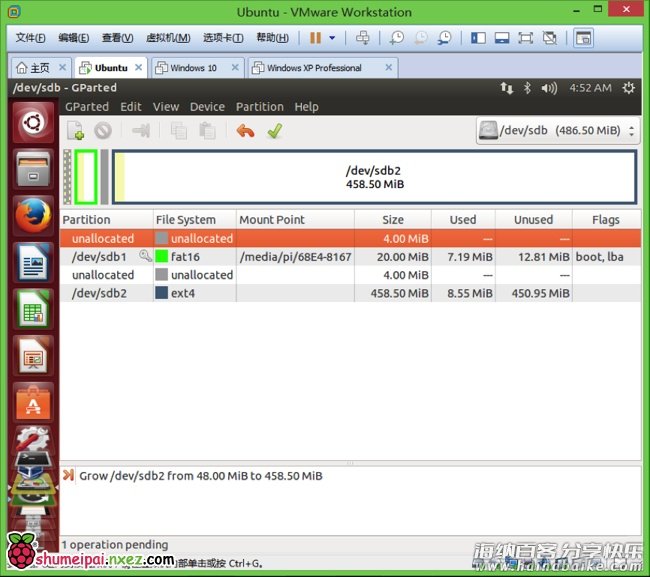
Task: Click the GParted New partition icon
Action: [x=75, y=131]
